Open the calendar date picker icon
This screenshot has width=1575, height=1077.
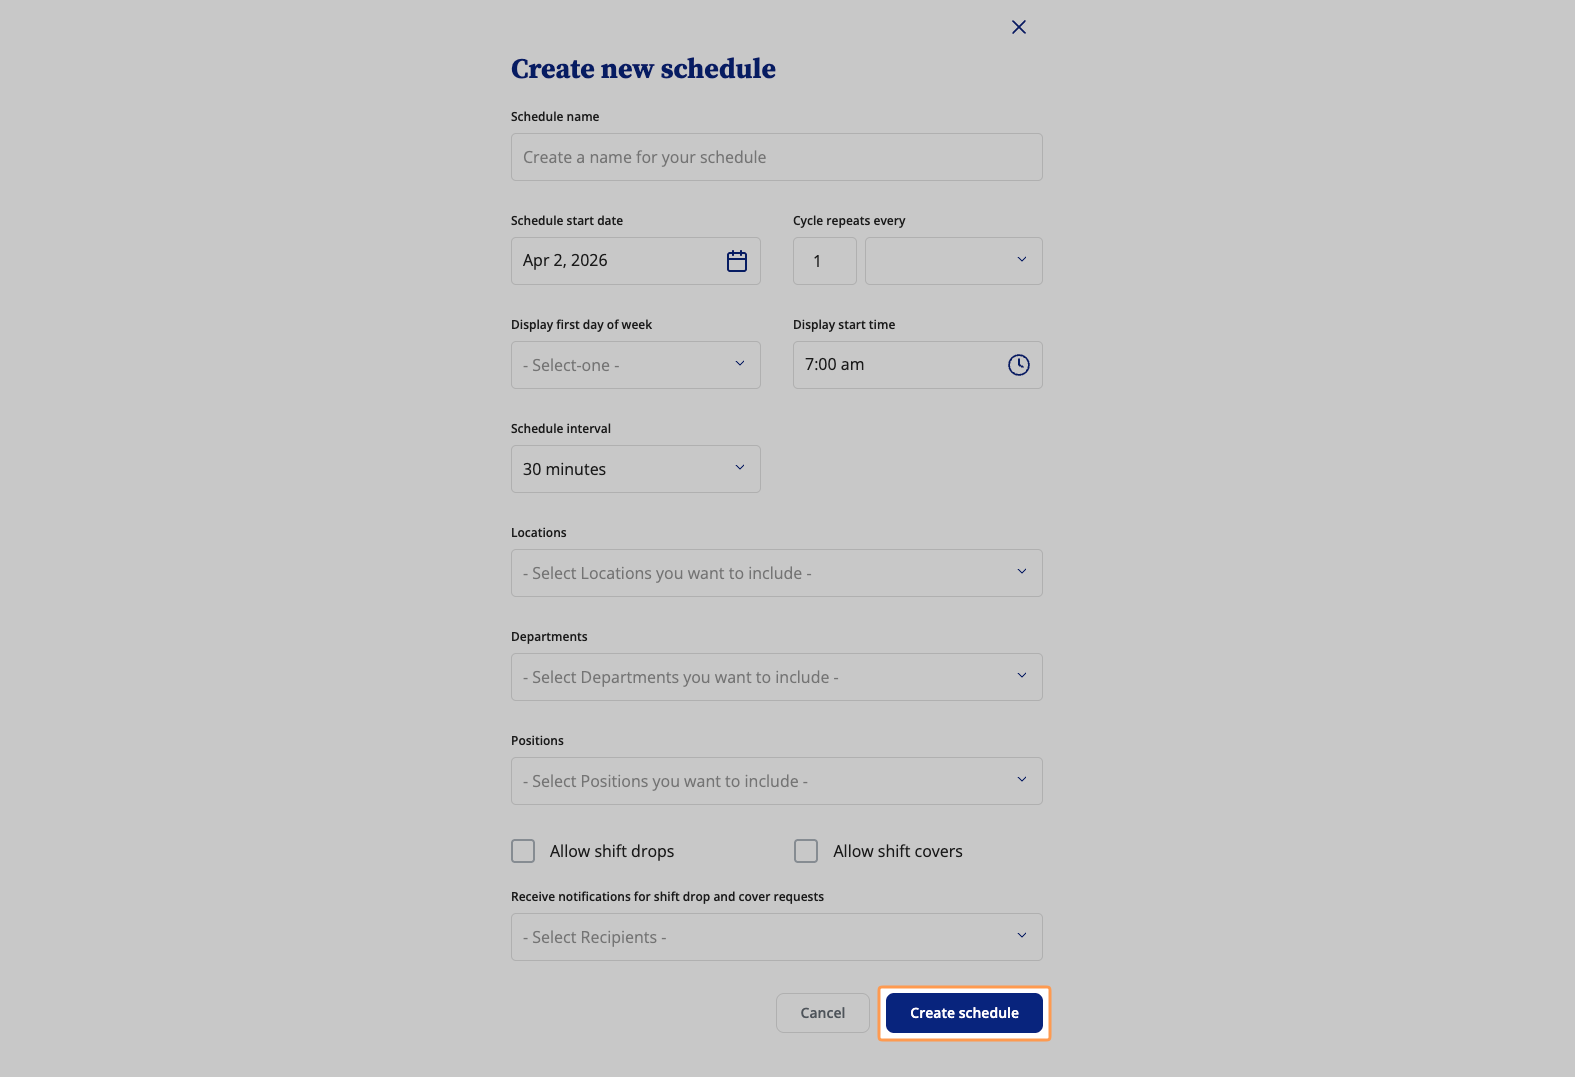pyautogui.click(x=737, y=261)
